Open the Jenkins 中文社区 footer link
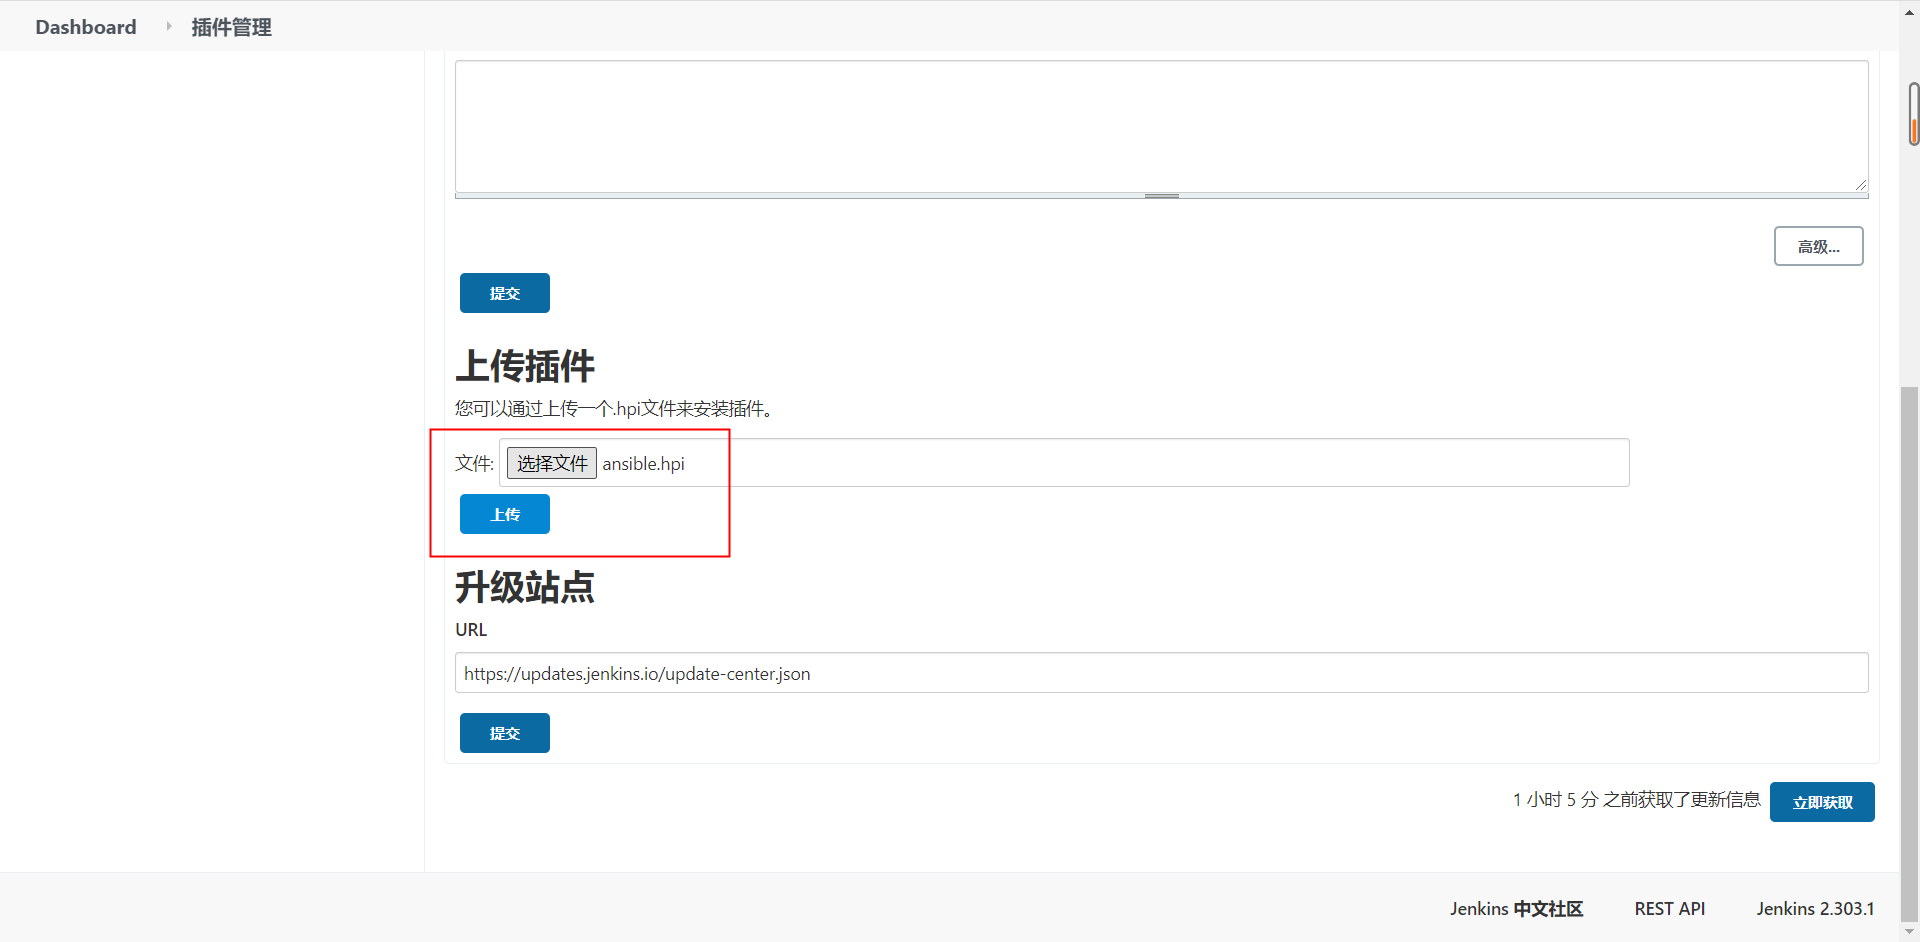Screen dimensions: 1920x942 point(1516,909)
